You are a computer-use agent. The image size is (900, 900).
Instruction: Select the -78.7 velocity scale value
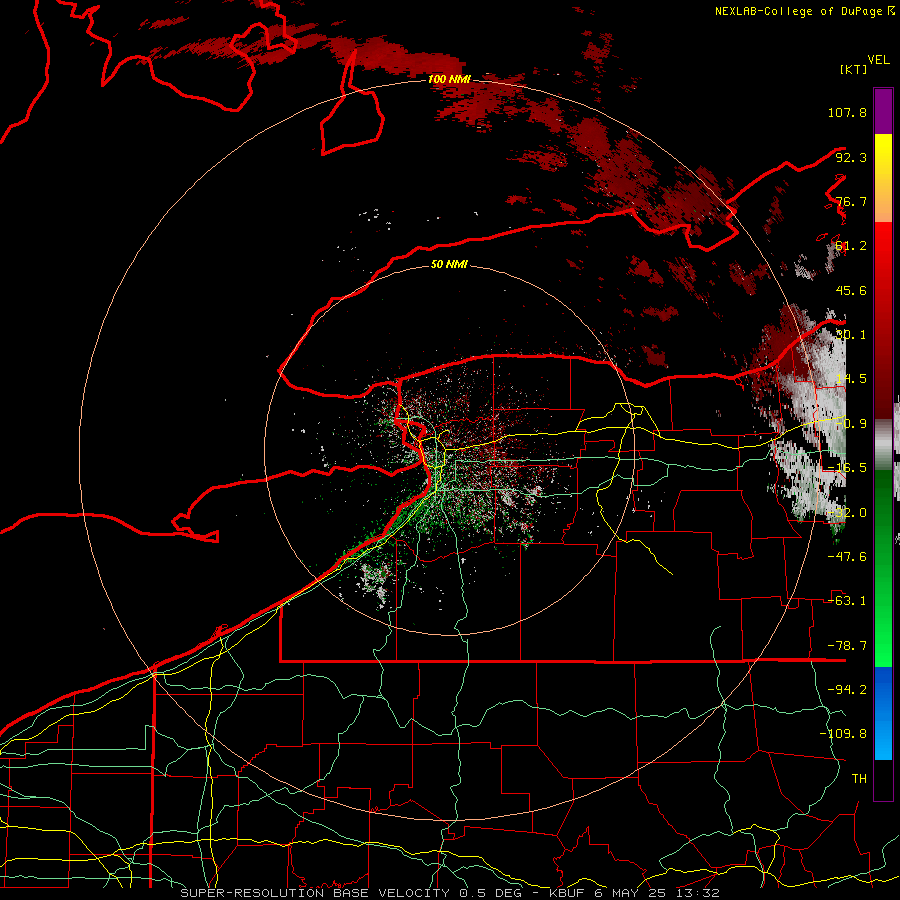pyautogui.click(x=847, y=645)
